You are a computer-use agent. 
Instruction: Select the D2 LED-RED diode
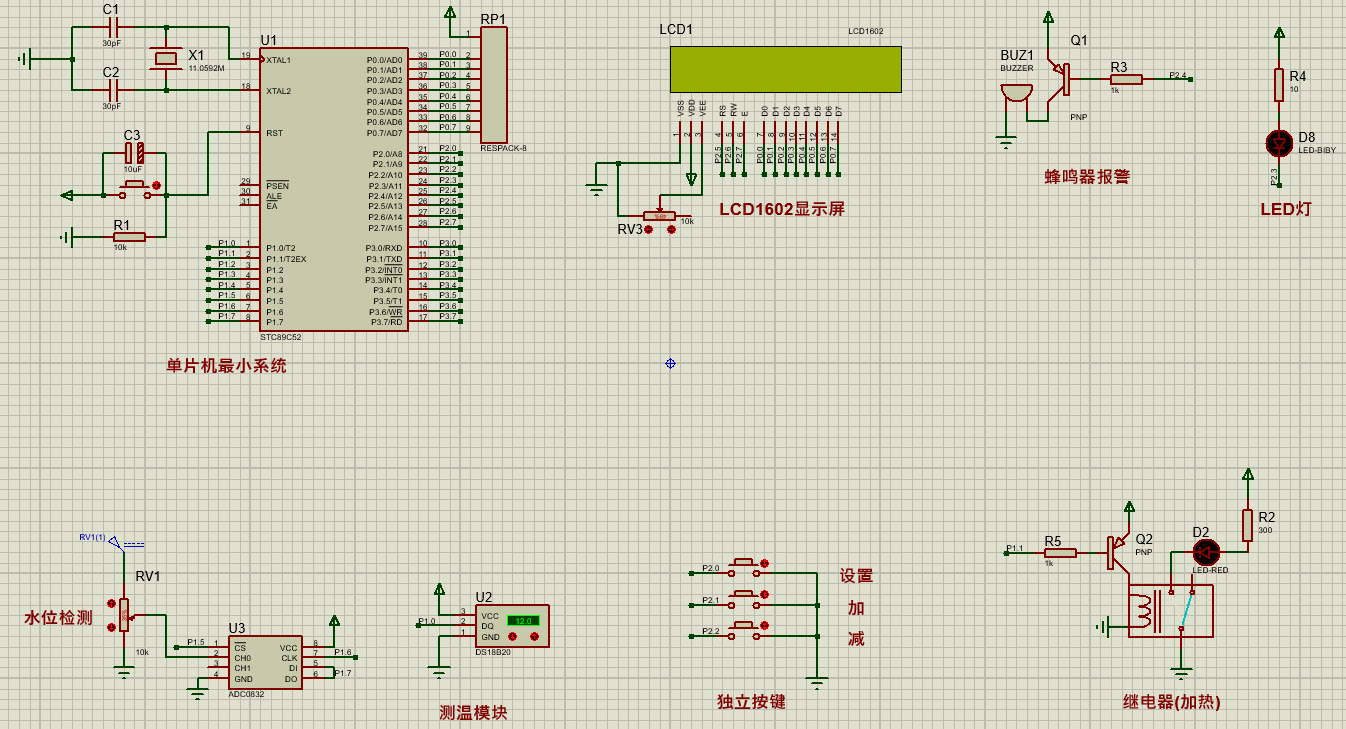click(x=1205, y=552)
